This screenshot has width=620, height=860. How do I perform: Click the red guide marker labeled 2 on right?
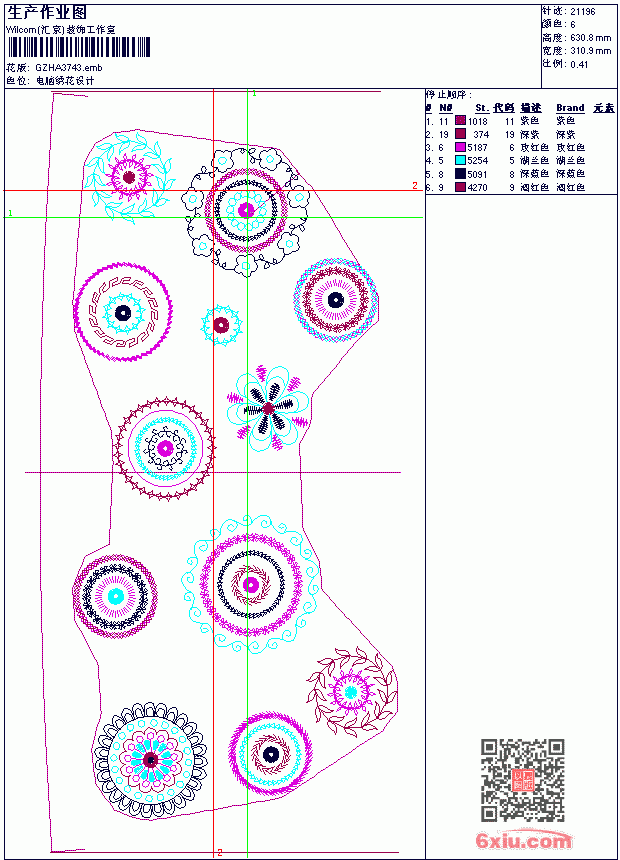tap(415, 185)
